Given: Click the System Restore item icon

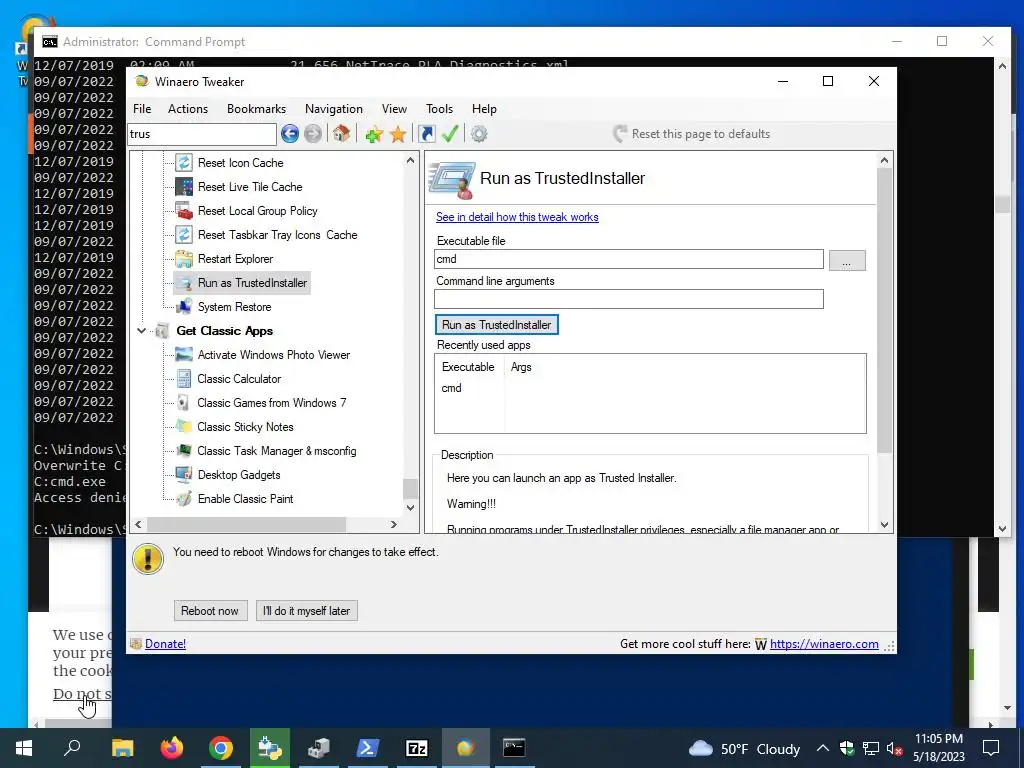Looking at the screenshot, I should pyautogui.click(x=184, y=306).
